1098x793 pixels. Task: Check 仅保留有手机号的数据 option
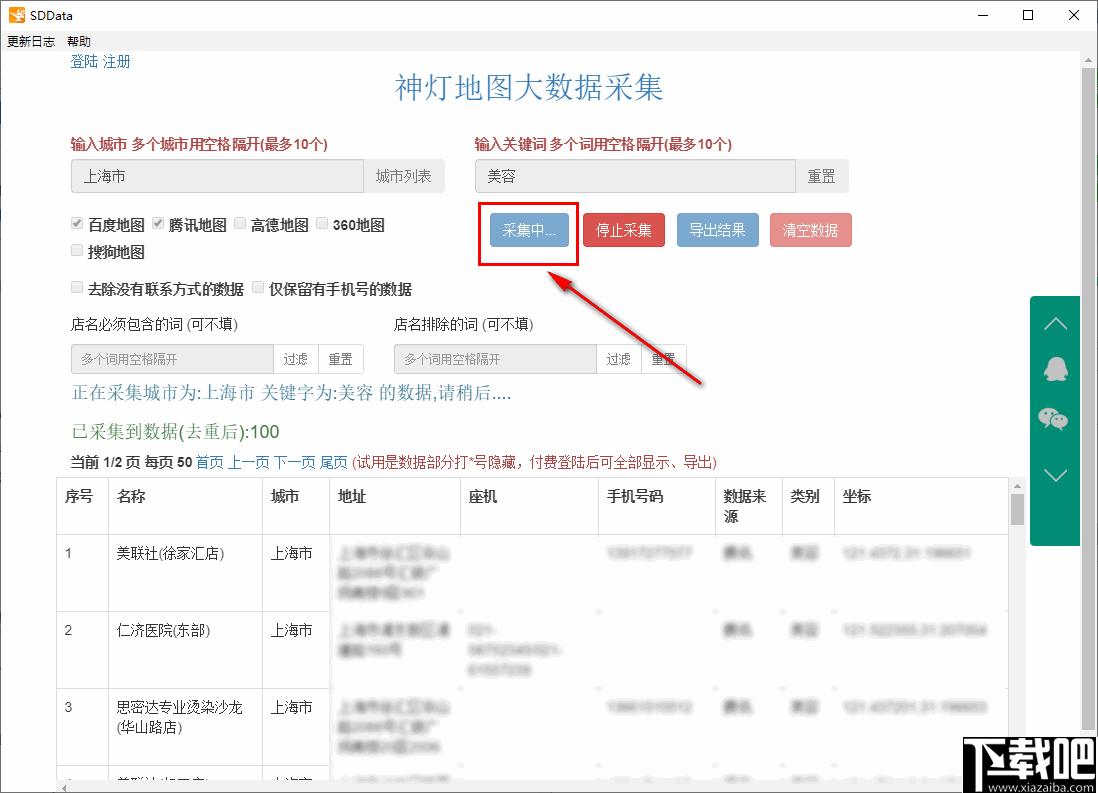[x=258, y=287]
